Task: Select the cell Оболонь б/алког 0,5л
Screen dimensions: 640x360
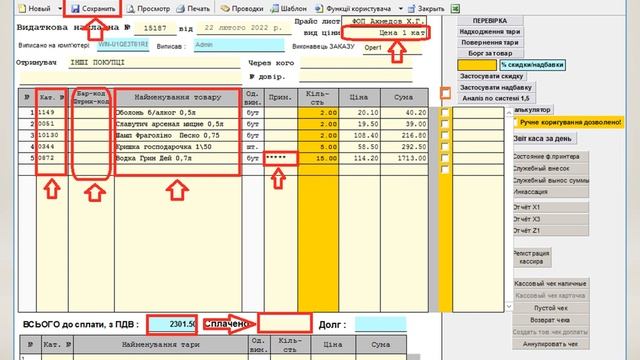Action: pyautogui.click(x=178, y=112)
